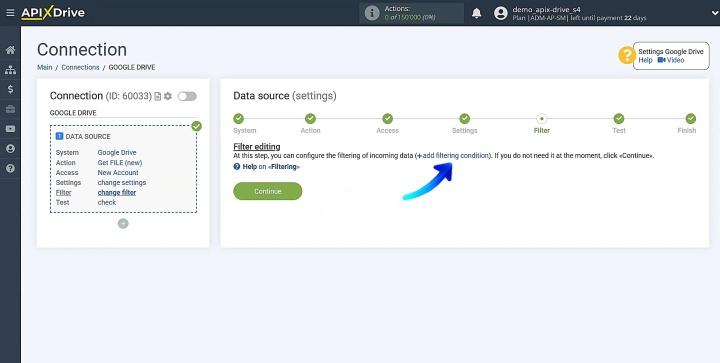Screen dimensions: 720x363
Task: Click the Filter label in data source block
Action: tap(63, 193)
